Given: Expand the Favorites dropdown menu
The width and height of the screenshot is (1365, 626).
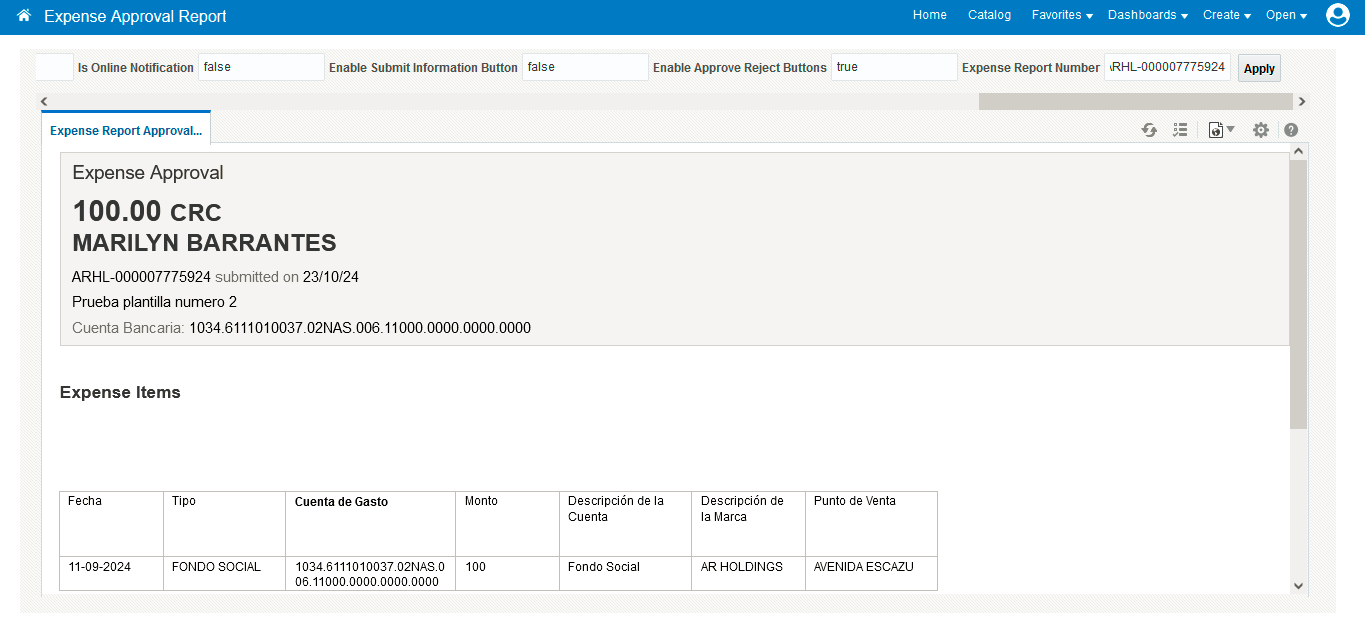Looking at the screenshot, I should pyautogui.click(x=1061, y=15).
